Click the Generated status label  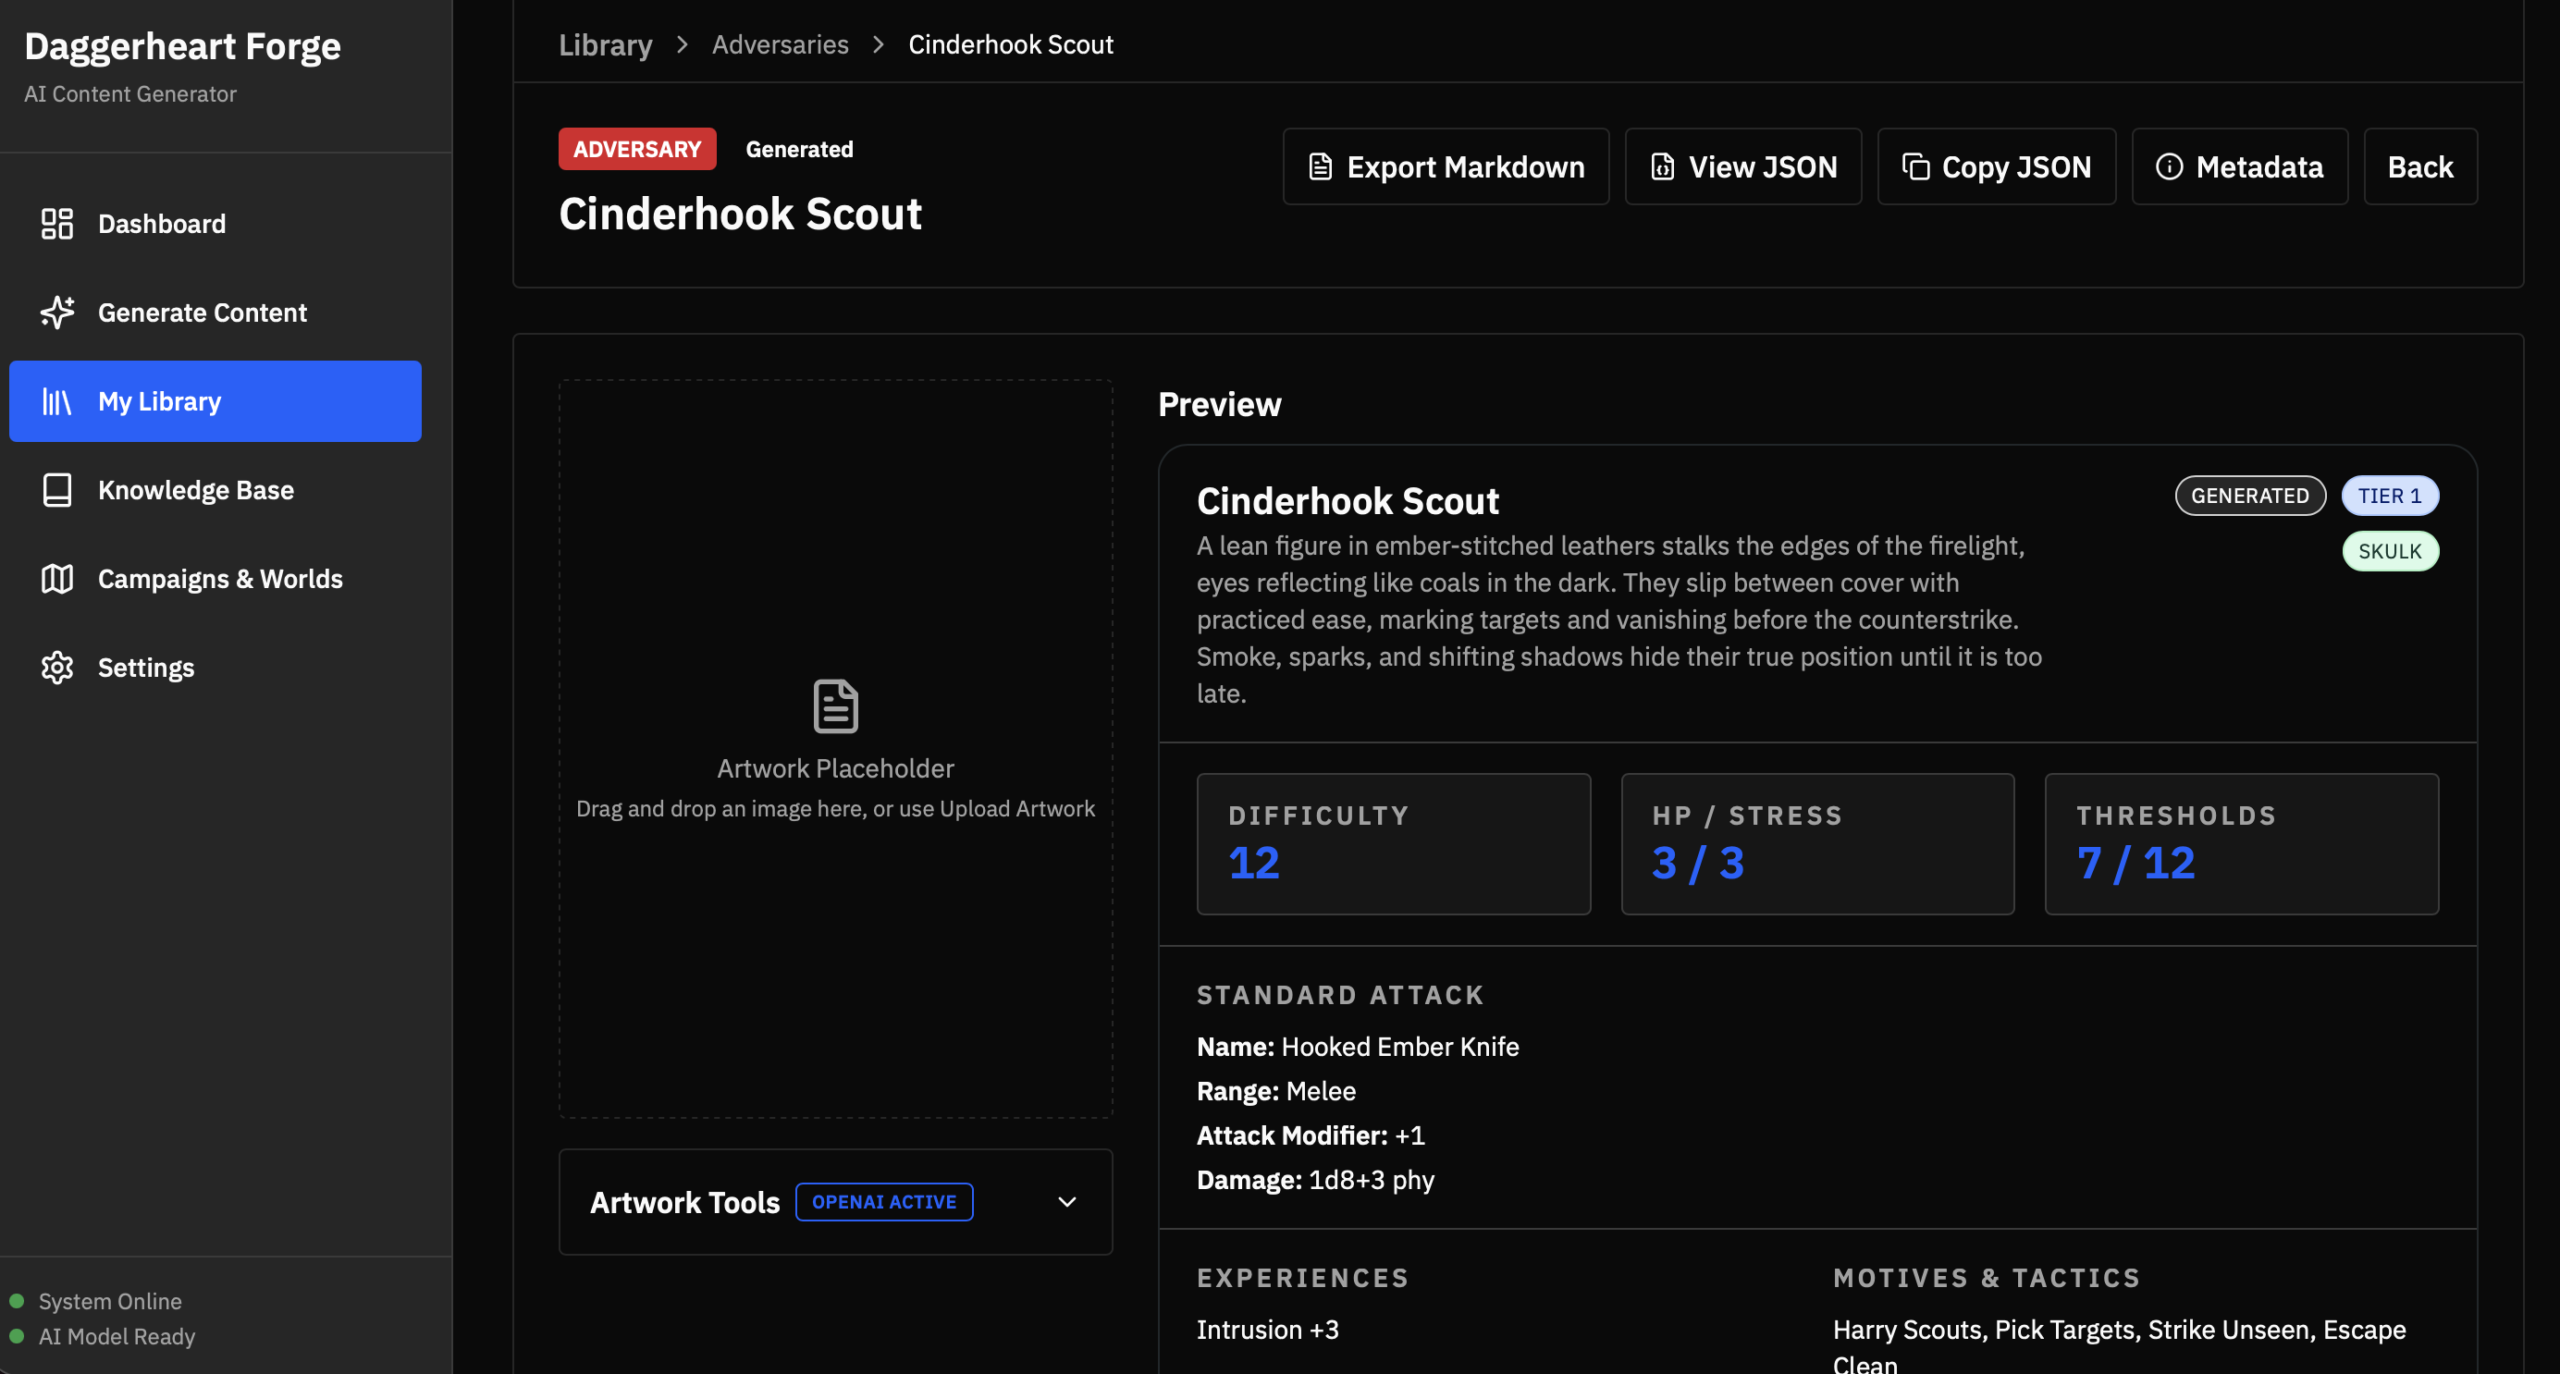pos(799,149)
